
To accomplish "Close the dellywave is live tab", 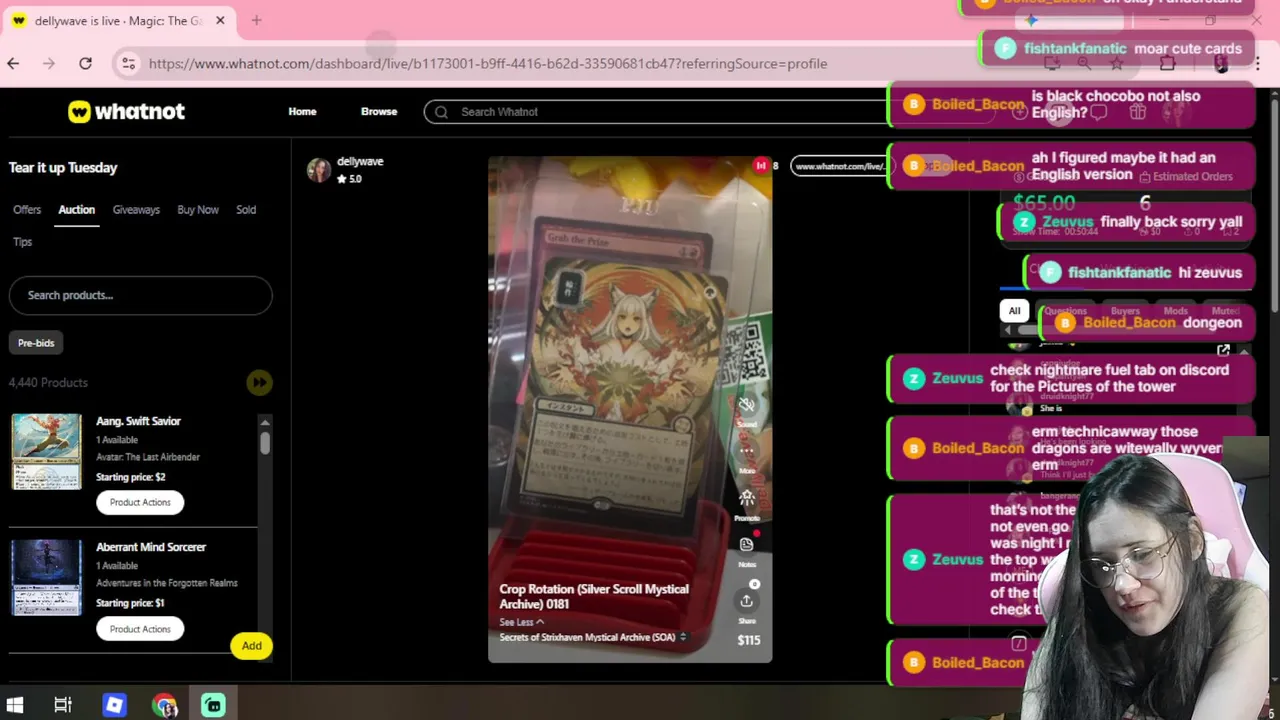I will tap(220, 20).
